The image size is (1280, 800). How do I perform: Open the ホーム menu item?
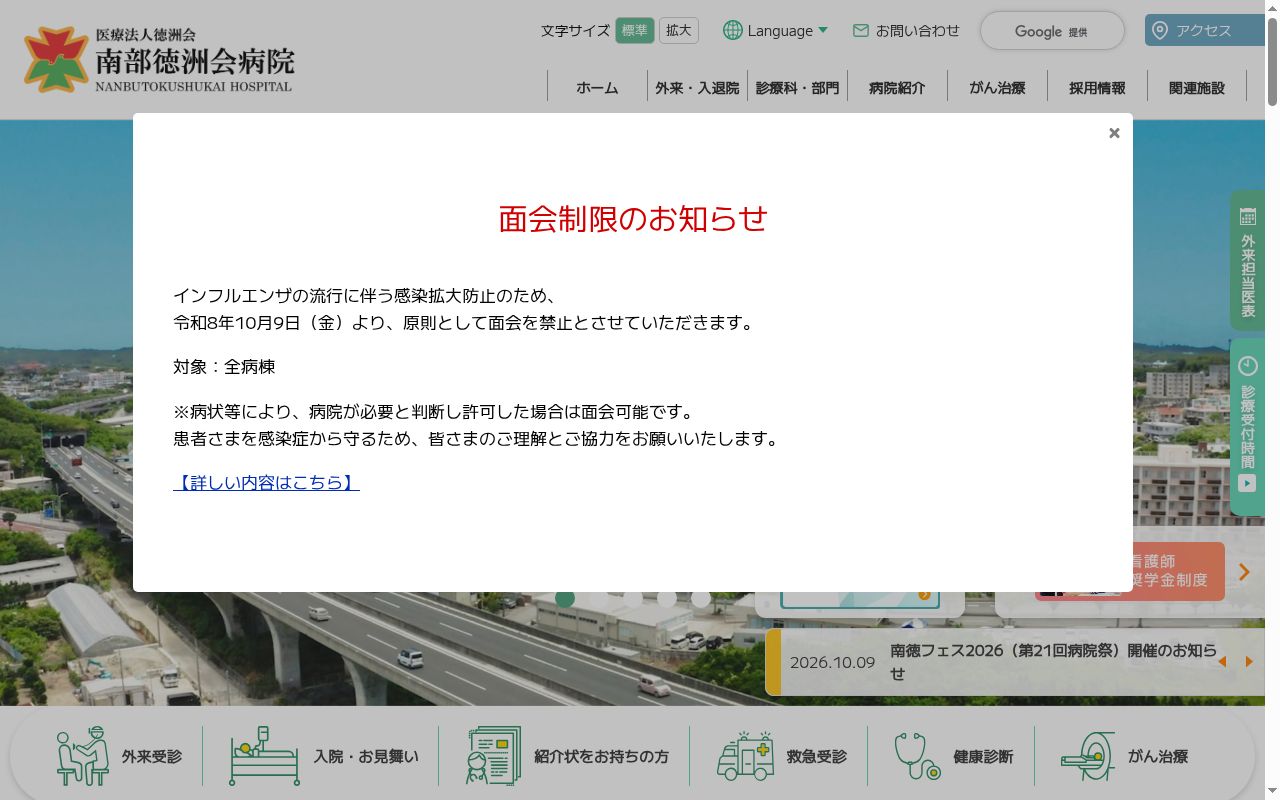597,88
